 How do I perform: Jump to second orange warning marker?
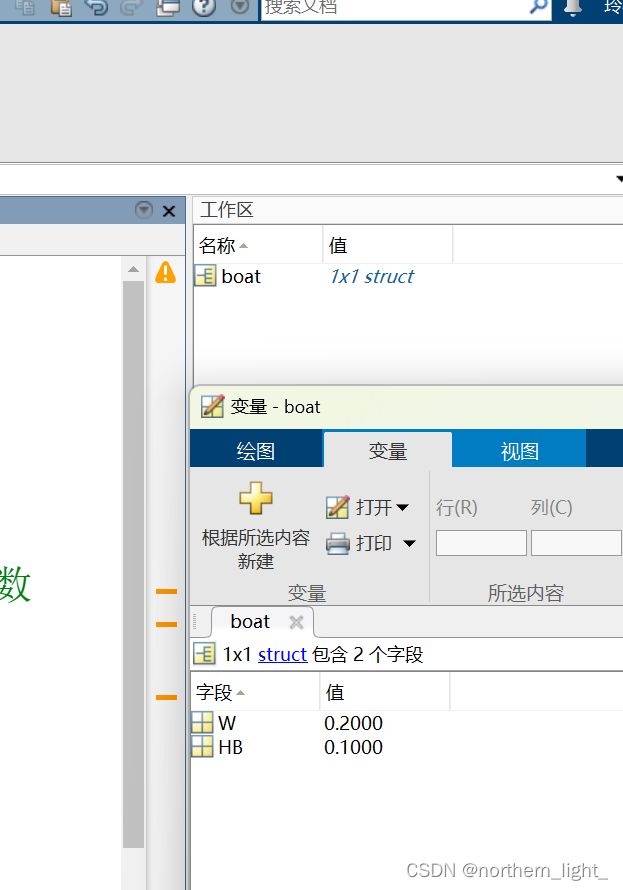(x=166, y=624)
